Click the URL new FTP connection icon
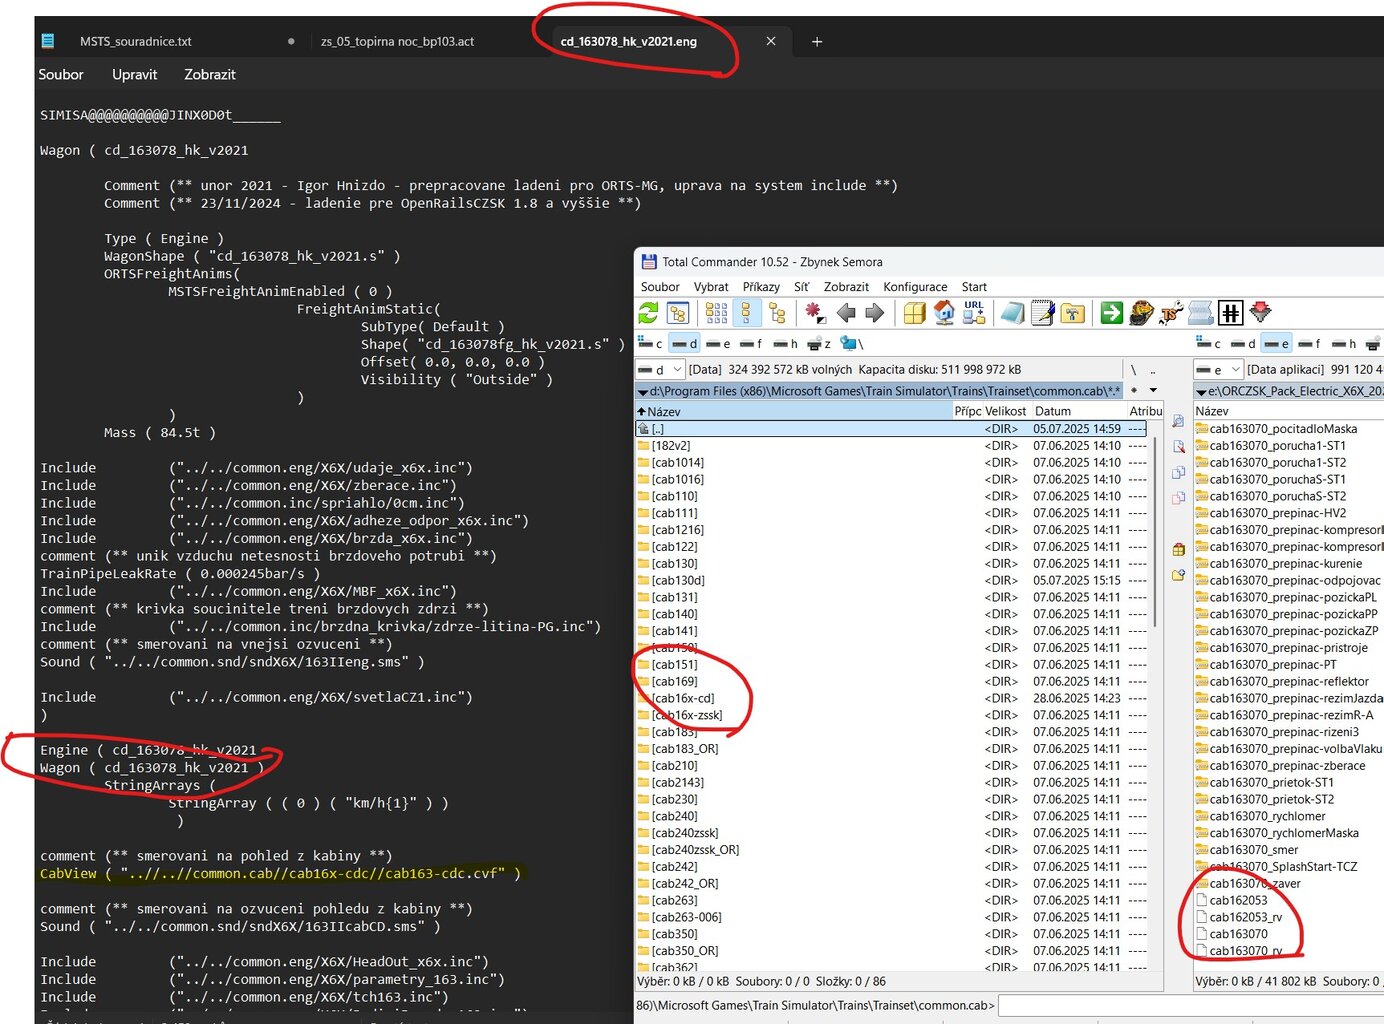The height and width of the screenshot is (1024, 1384). coord(974,313)
